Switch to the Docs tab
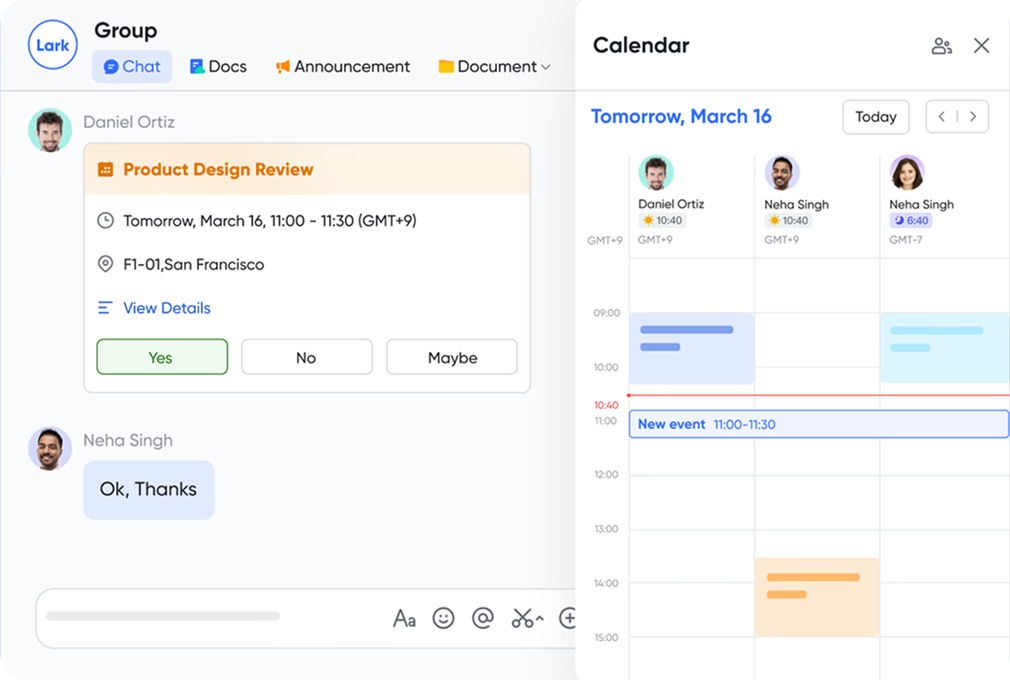Screen dimensions: 1010x680 point(218,67)
